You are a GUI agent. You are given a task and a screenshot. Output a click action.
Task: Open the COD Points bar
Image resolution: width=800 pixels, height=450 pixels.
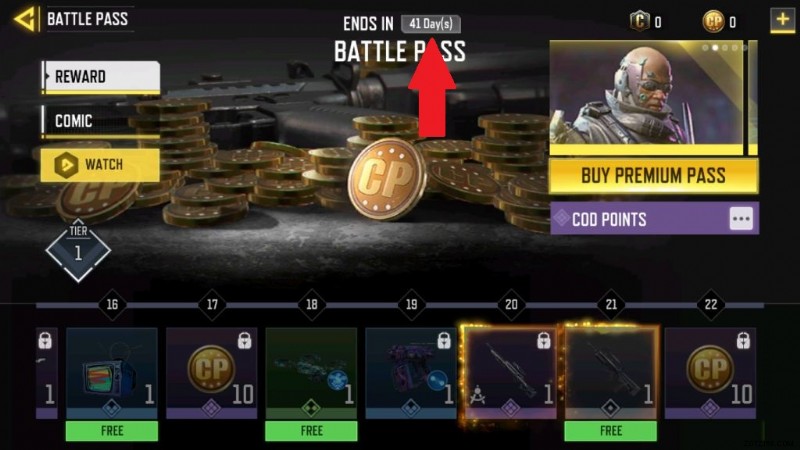(654, 218)
